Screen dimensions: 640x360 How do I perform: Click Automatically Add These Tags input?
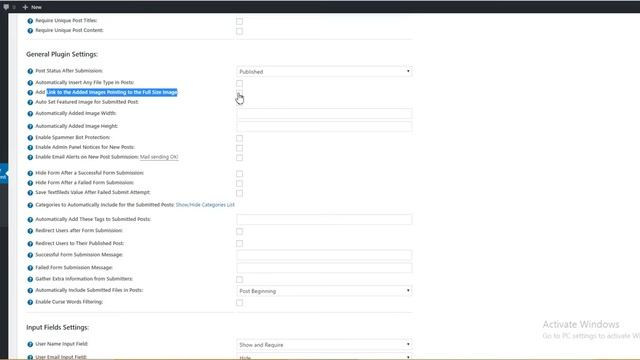tap(324, 220)
